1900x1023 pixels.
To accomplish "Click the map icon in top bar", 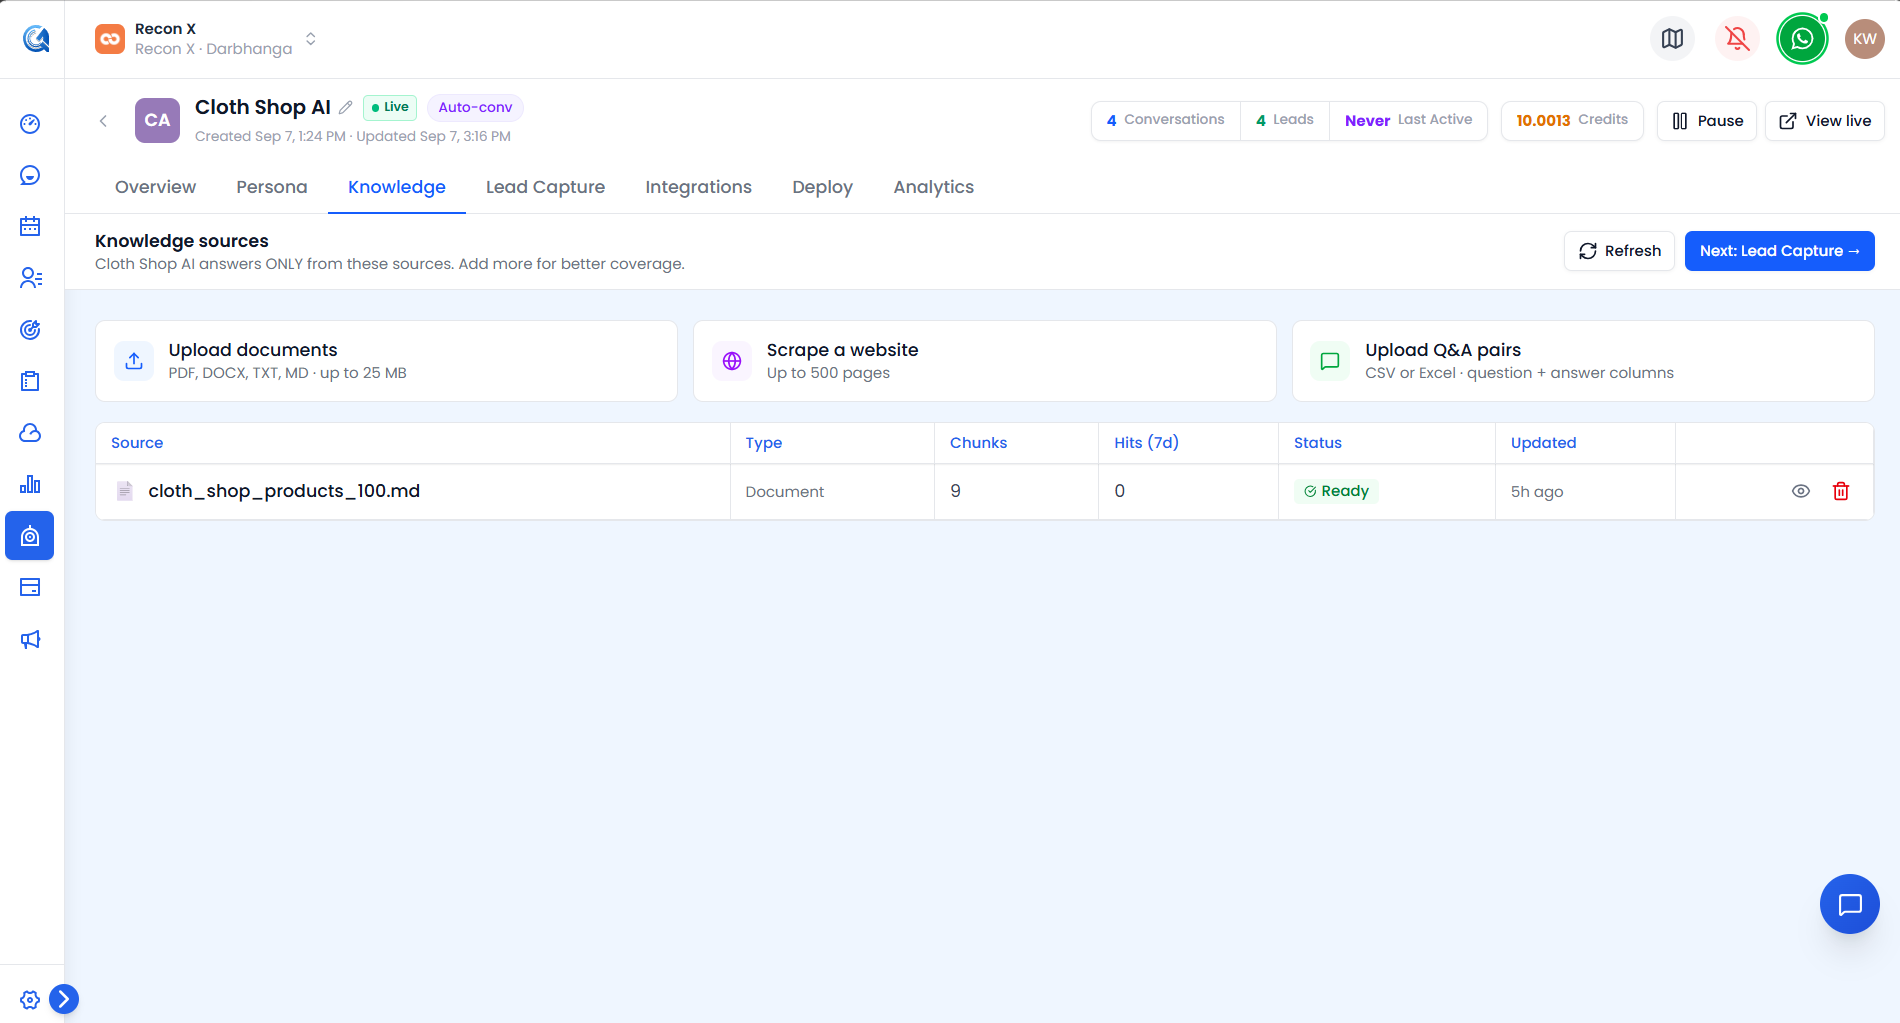I will [1672, 39].
